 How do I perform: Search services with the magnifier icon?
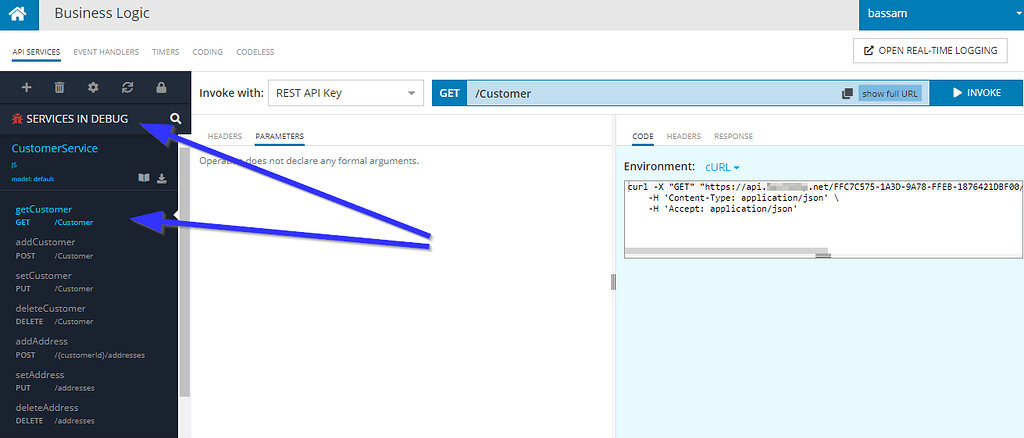pyautogui.click(x=176, y=119)
